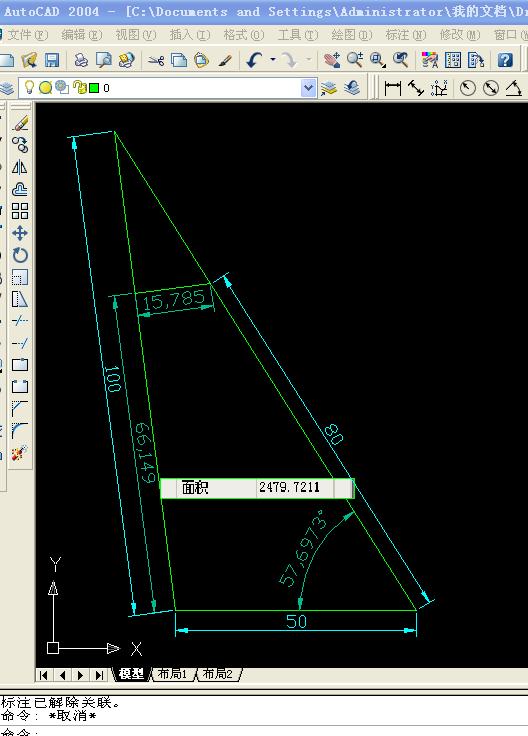Viewport: 528px width, 736px height.
Task: Toggle layer 0 on/off light bulb
Action: click(29, 87)
